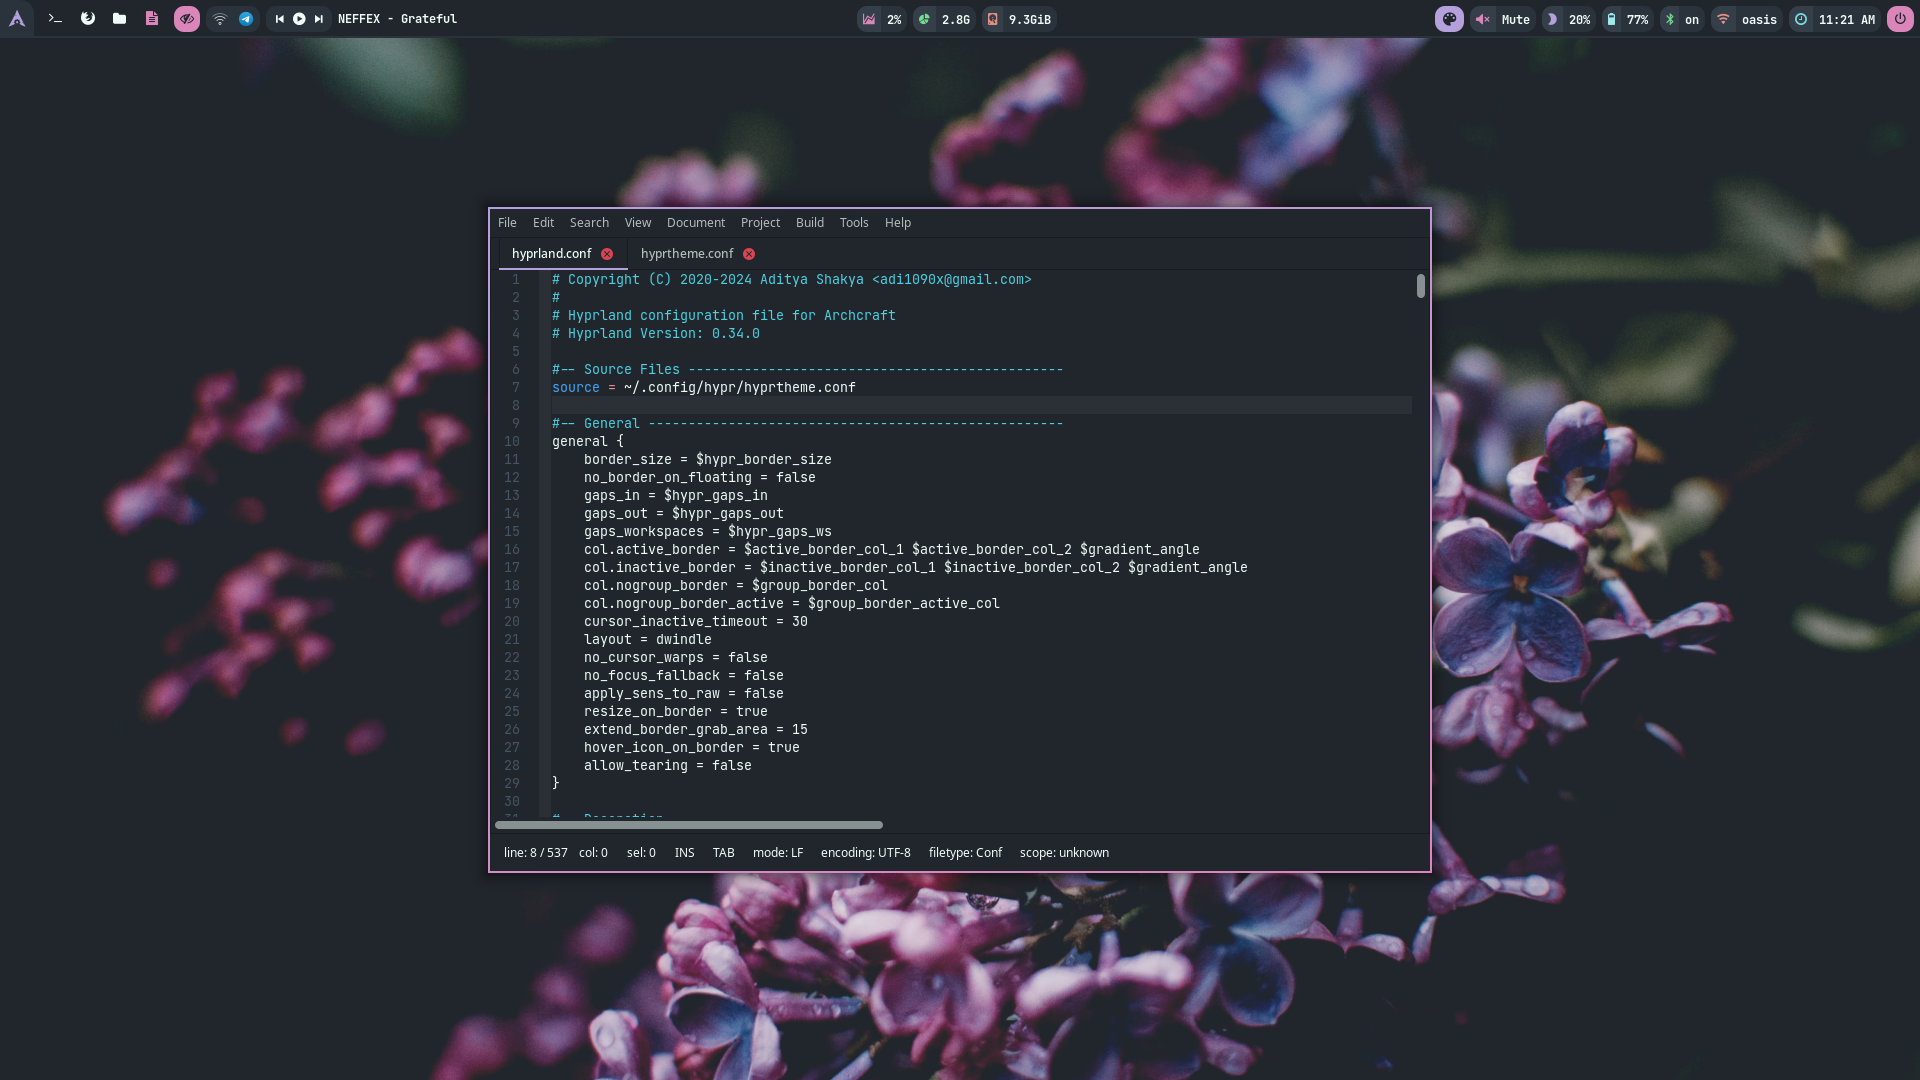Open the Document menu

[x=695, y=223]
